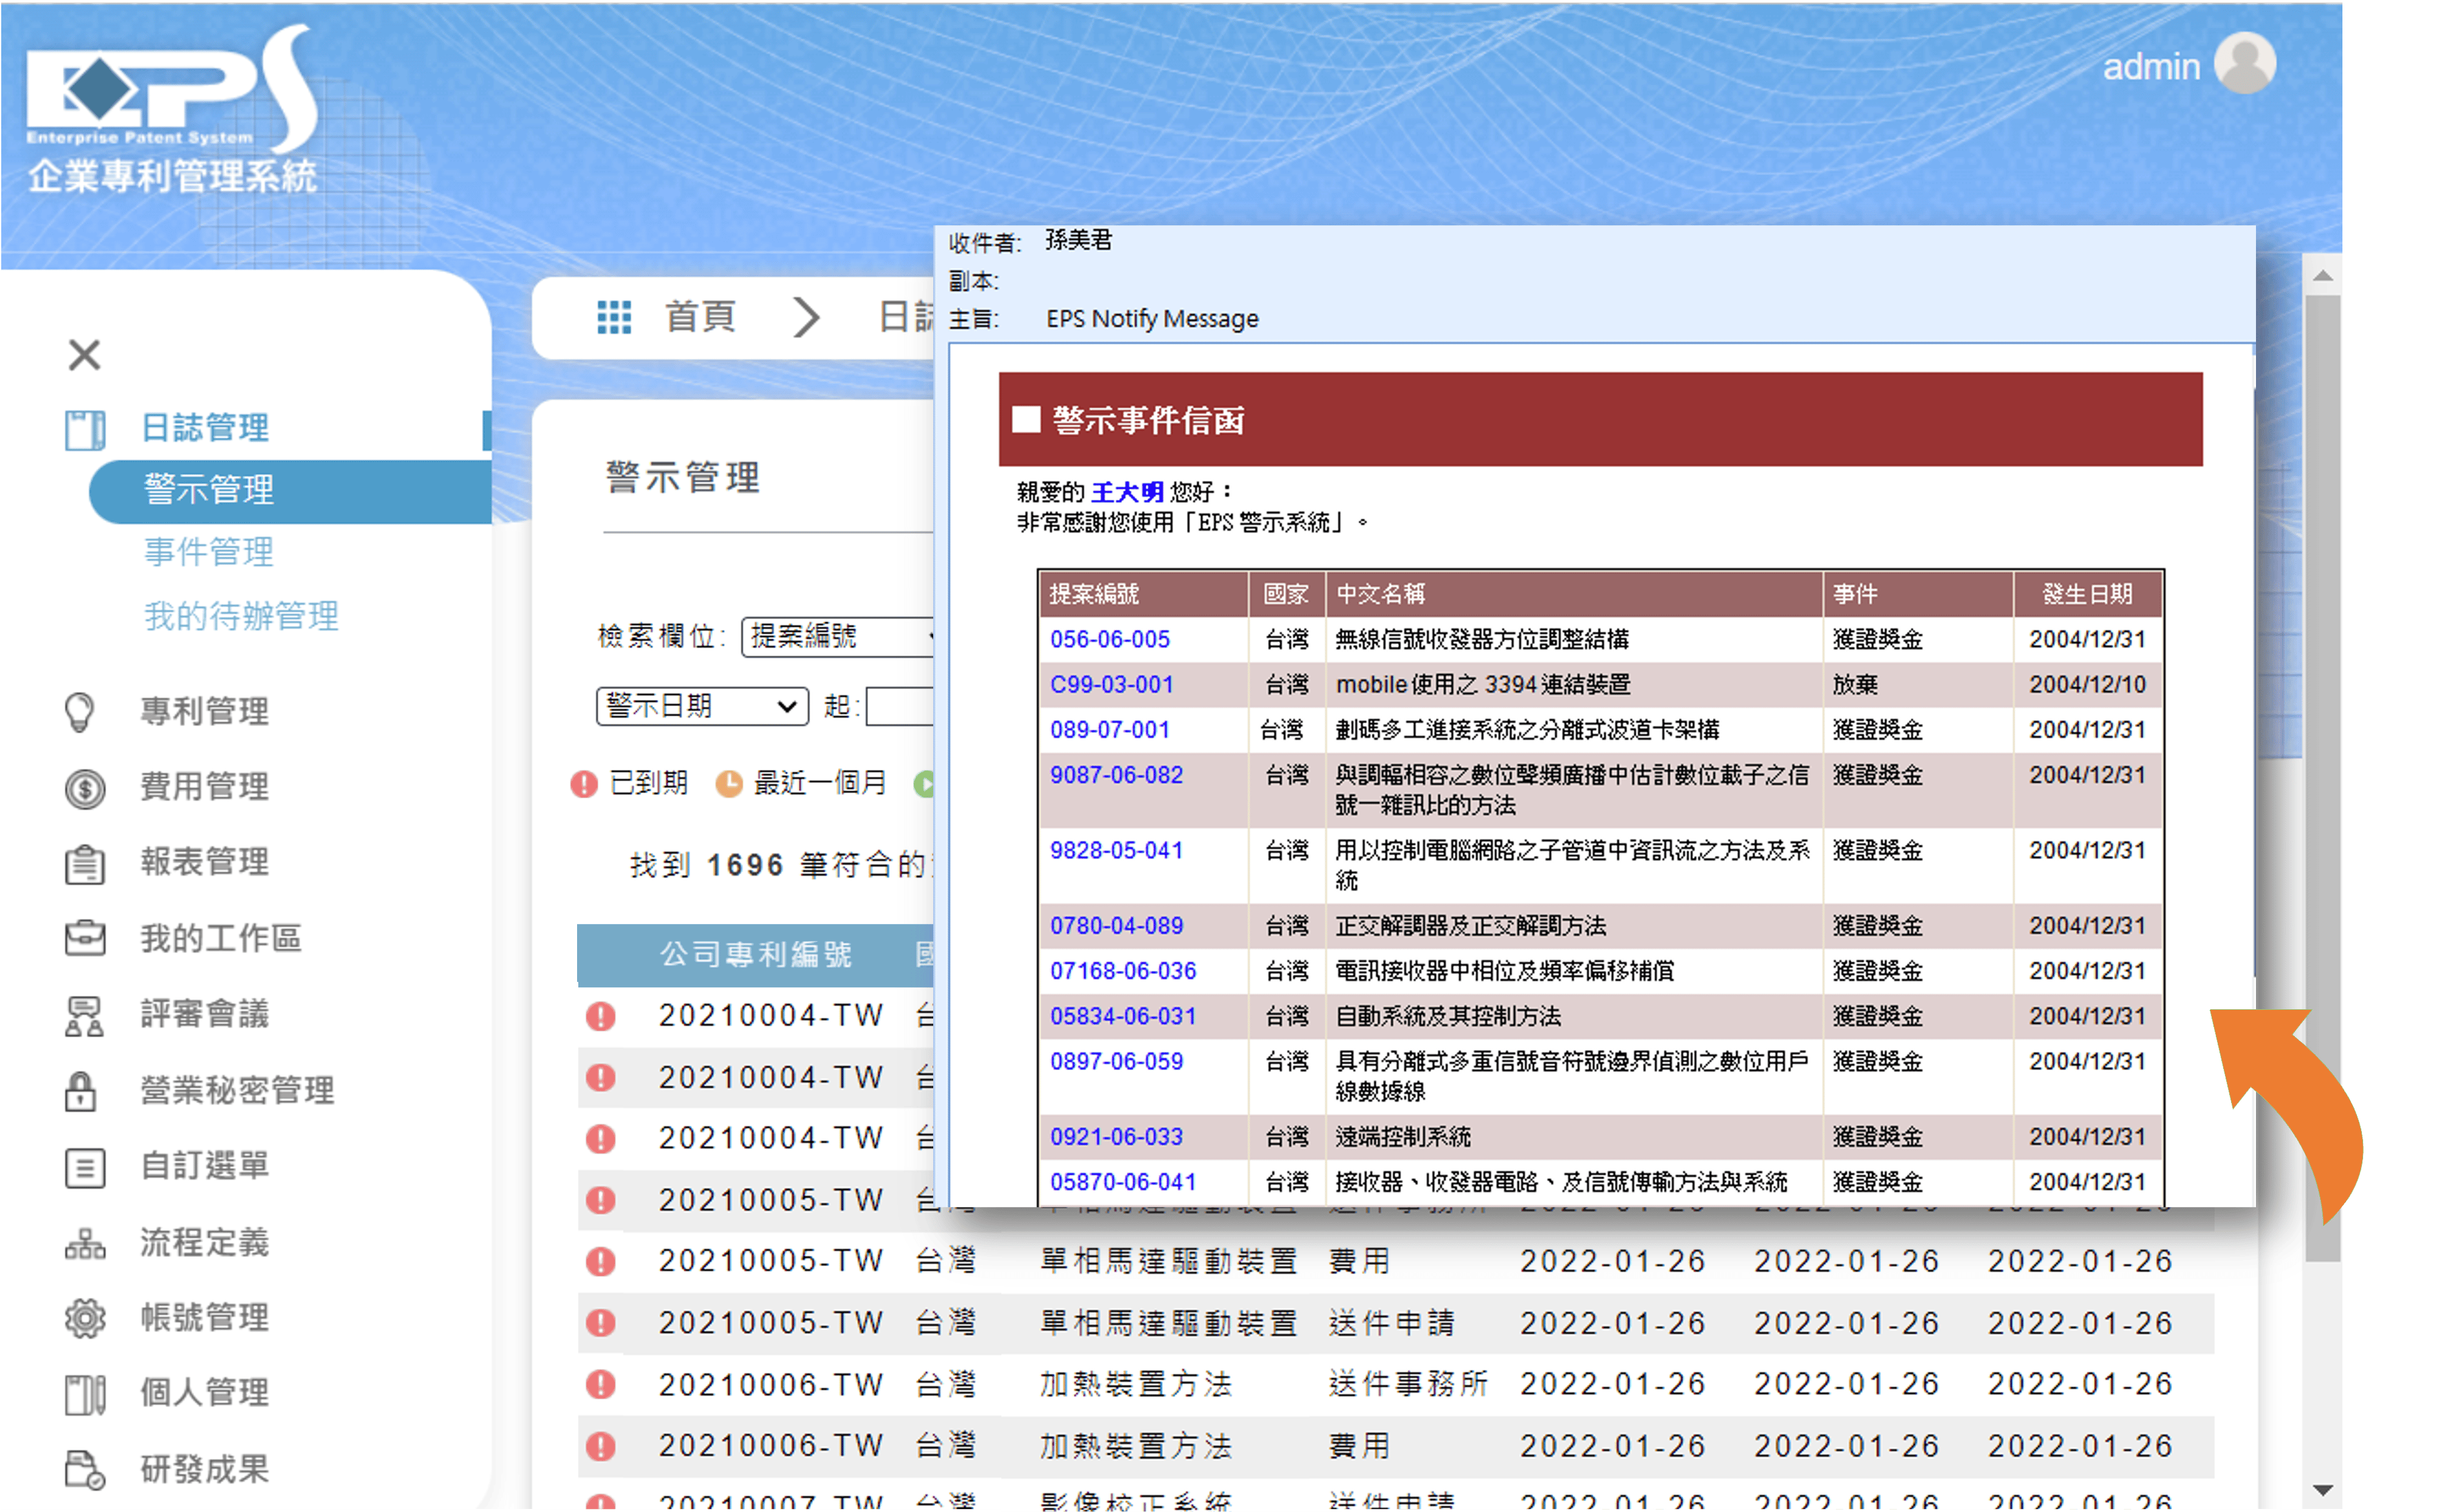Click the 報表管理 clipboard icon

[84, 863]
